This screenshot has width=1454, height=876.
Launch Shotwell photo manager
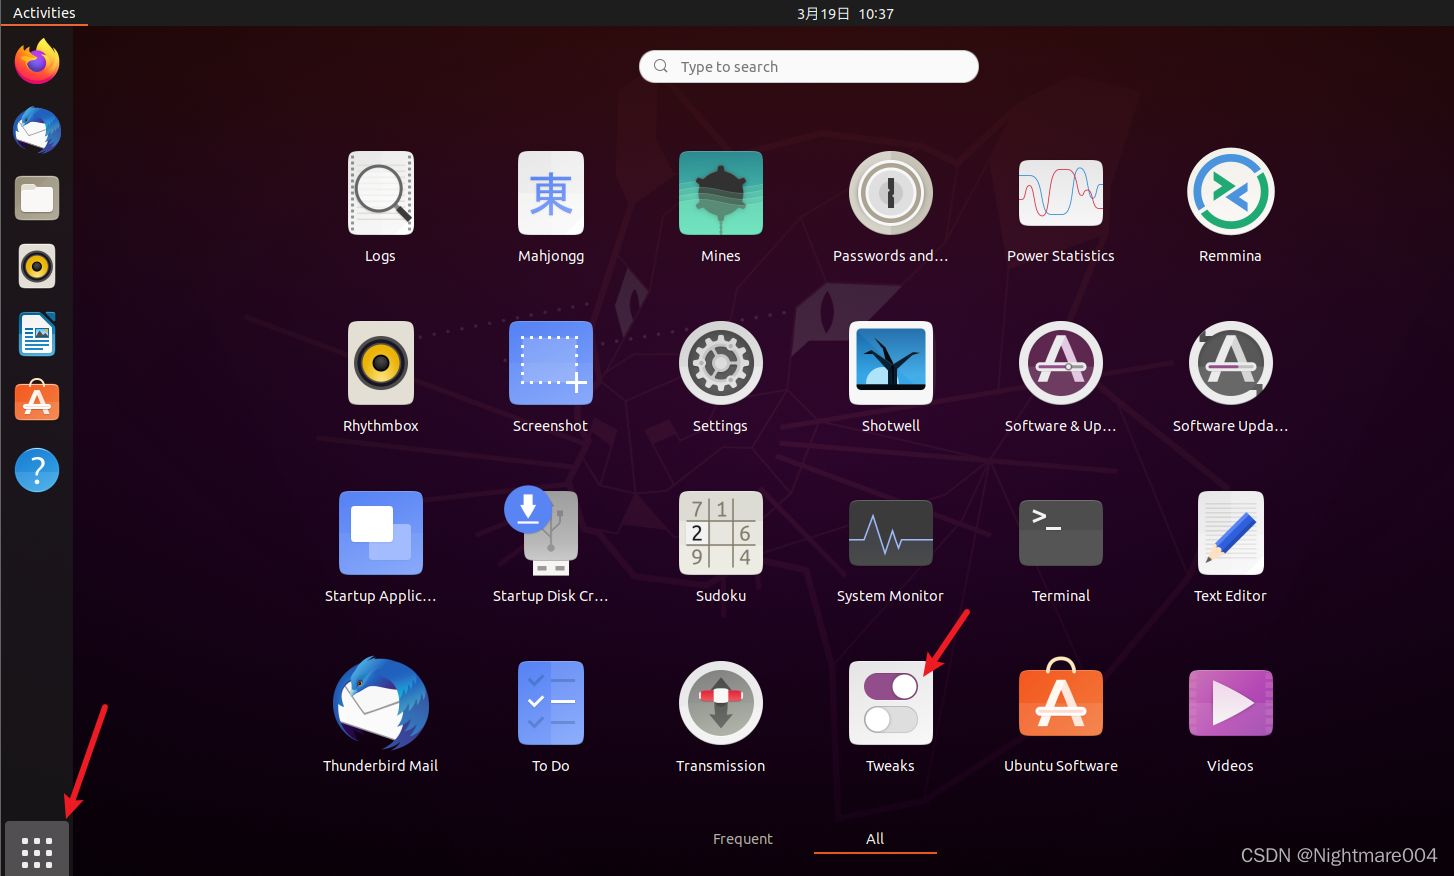891,363
